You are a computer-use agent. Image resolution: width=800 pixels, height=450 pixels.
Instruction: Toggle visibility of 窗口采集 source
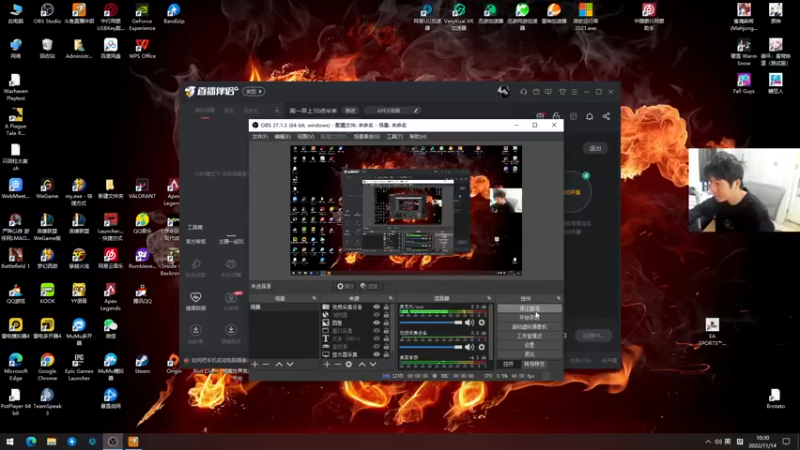[377, 331]
